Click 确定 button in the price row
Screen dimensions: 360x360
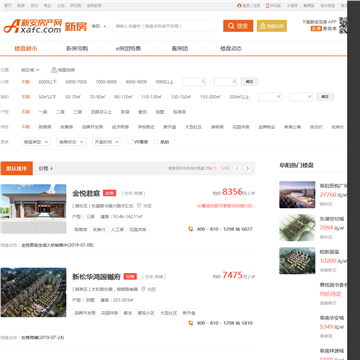click(x=249, y=82)
